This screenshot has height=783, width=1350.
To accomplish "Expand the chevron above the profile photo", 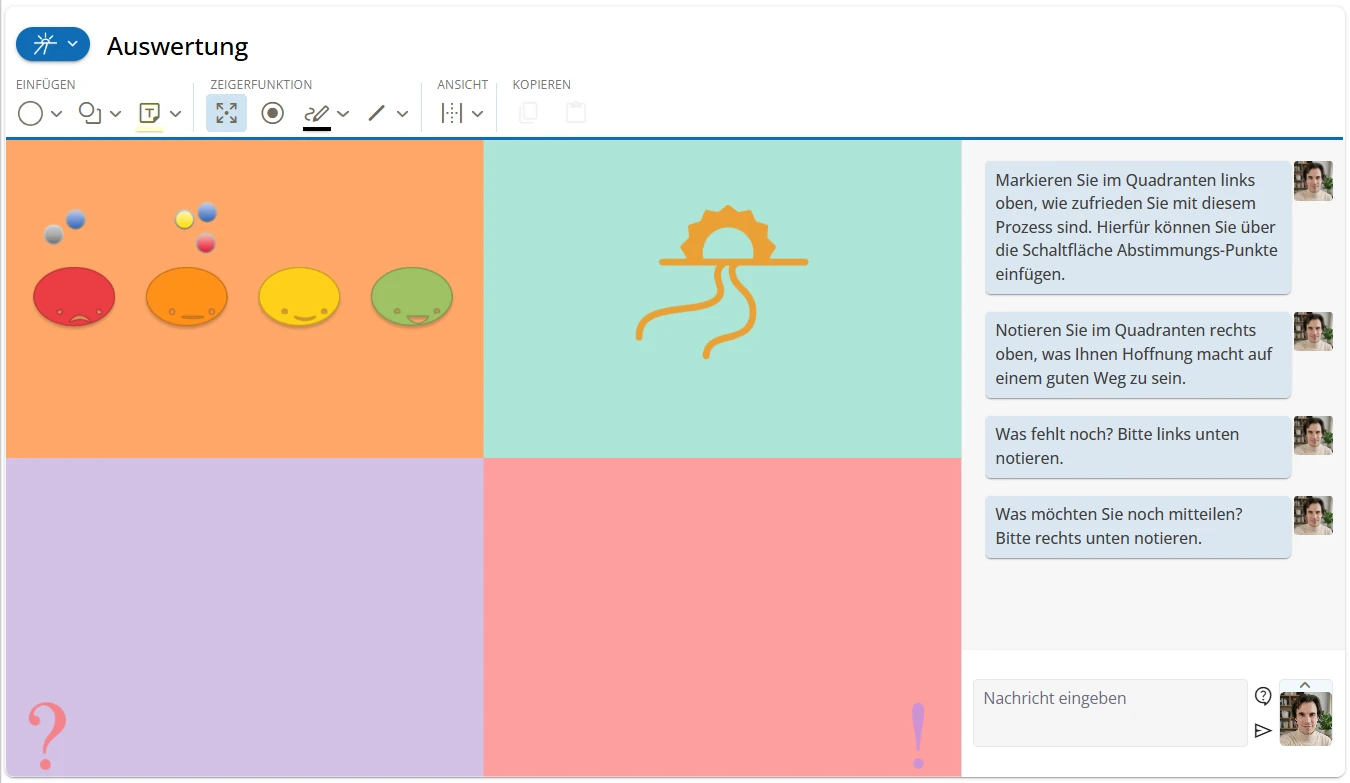I will (1305, 685).
